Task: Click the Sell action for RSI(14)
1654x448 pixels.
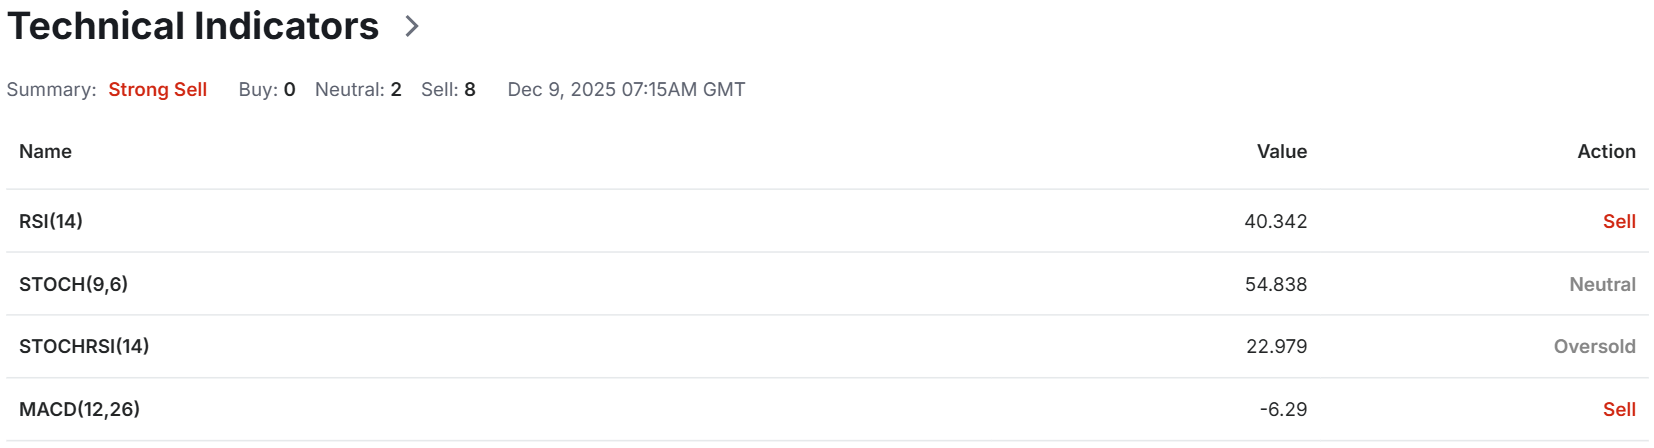Action: point(1619,221)
